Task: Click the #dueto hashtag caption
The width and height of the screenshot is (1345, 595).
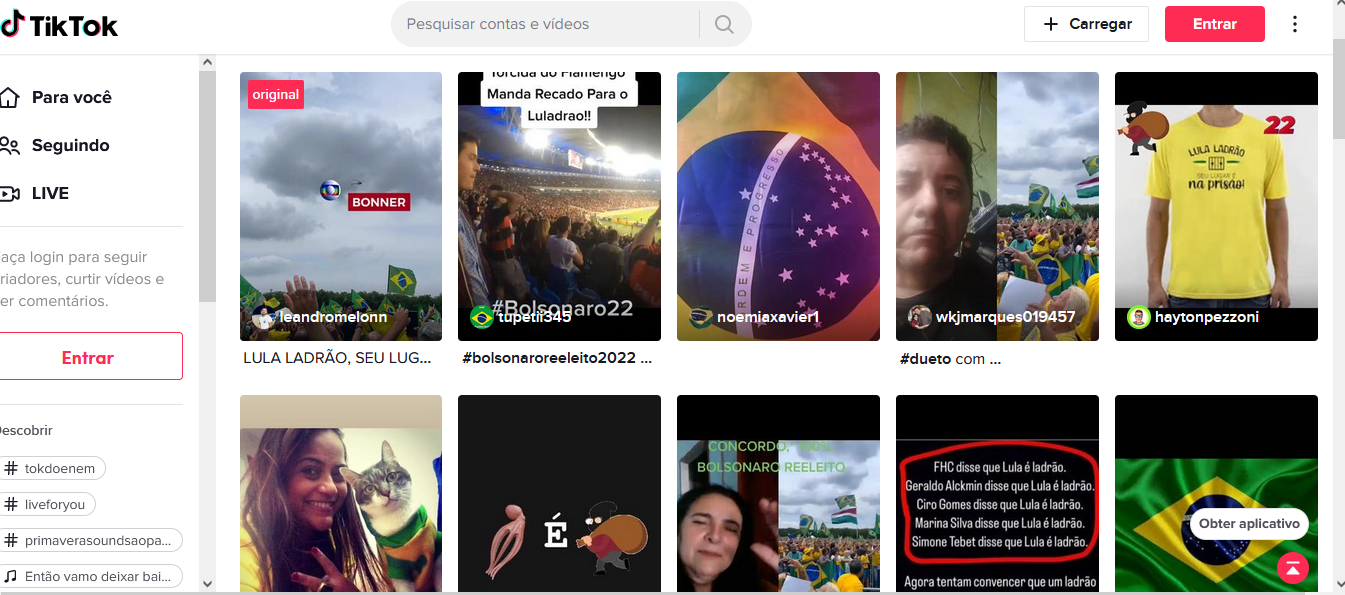Action: pyautogui.click(x=926, y=359)
